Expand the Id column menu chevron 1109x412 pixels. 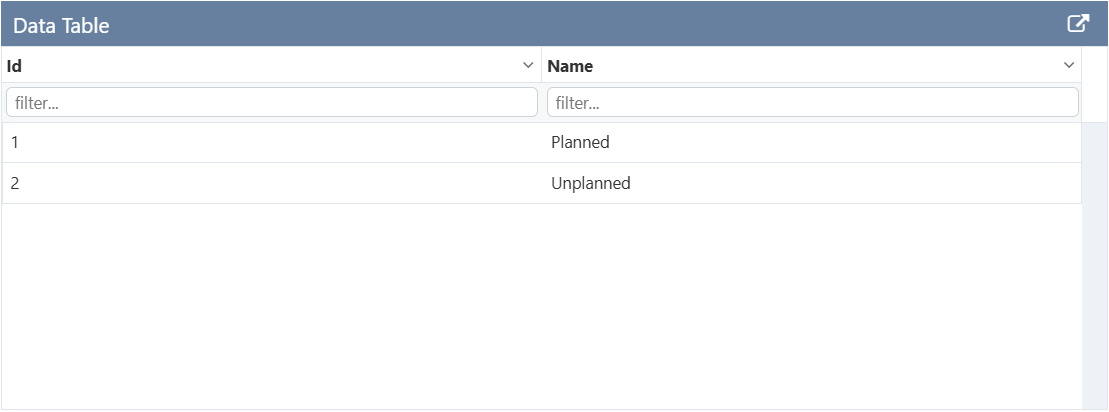click(528, 66)
